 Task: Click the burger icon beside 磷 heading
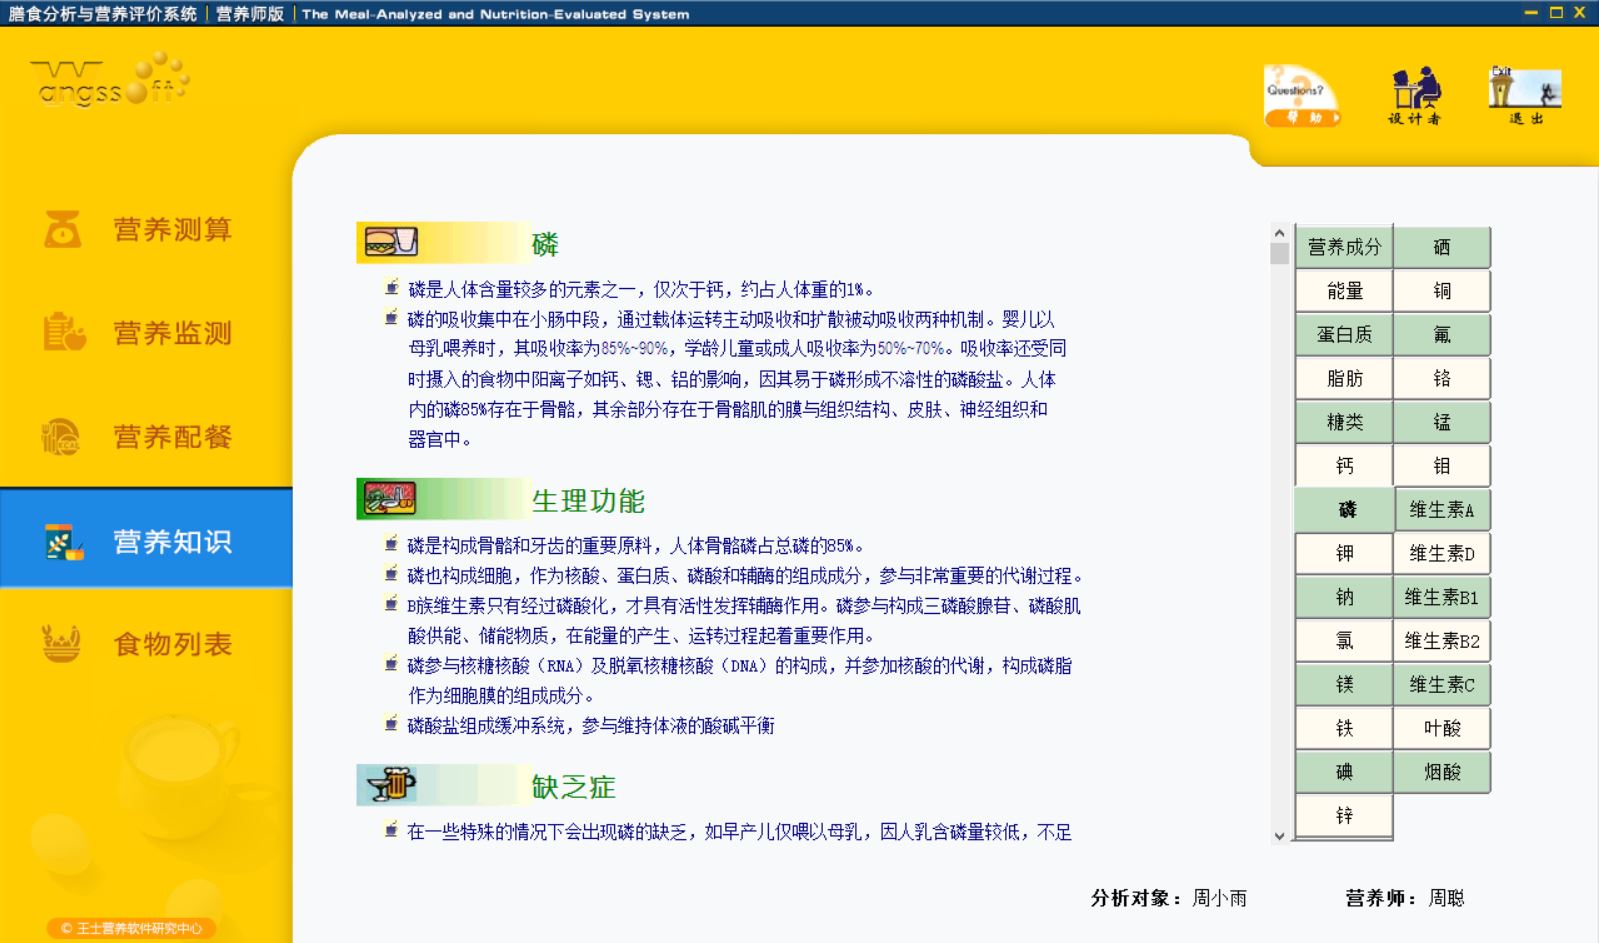pyautogui.click(x=390, y=242)
